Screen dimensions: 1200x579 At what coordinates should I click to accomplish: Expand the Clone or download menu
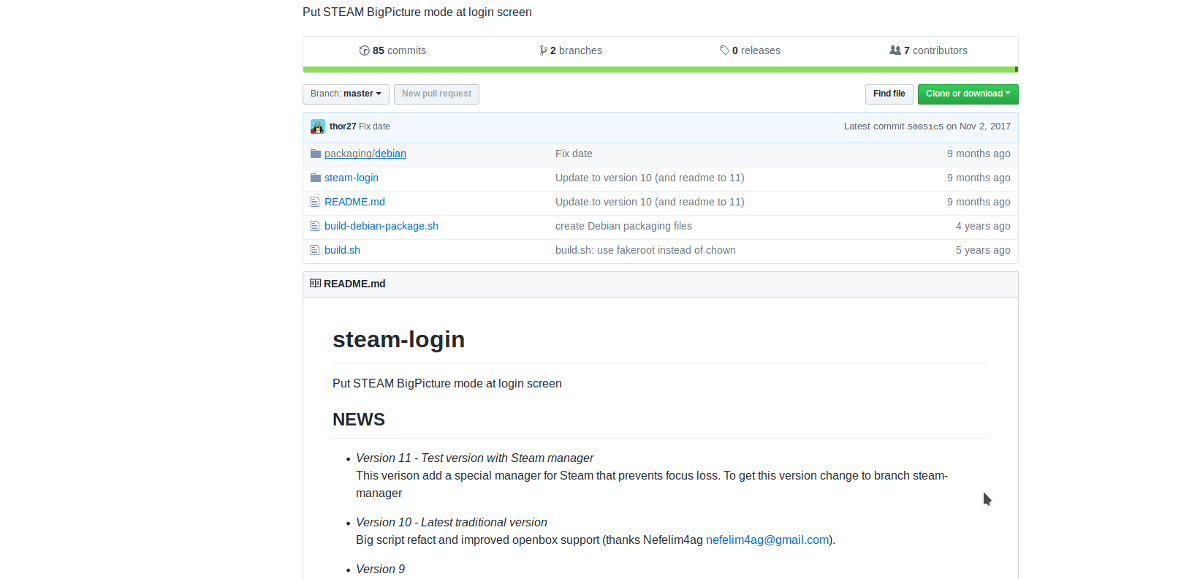(x=968, y=94)
